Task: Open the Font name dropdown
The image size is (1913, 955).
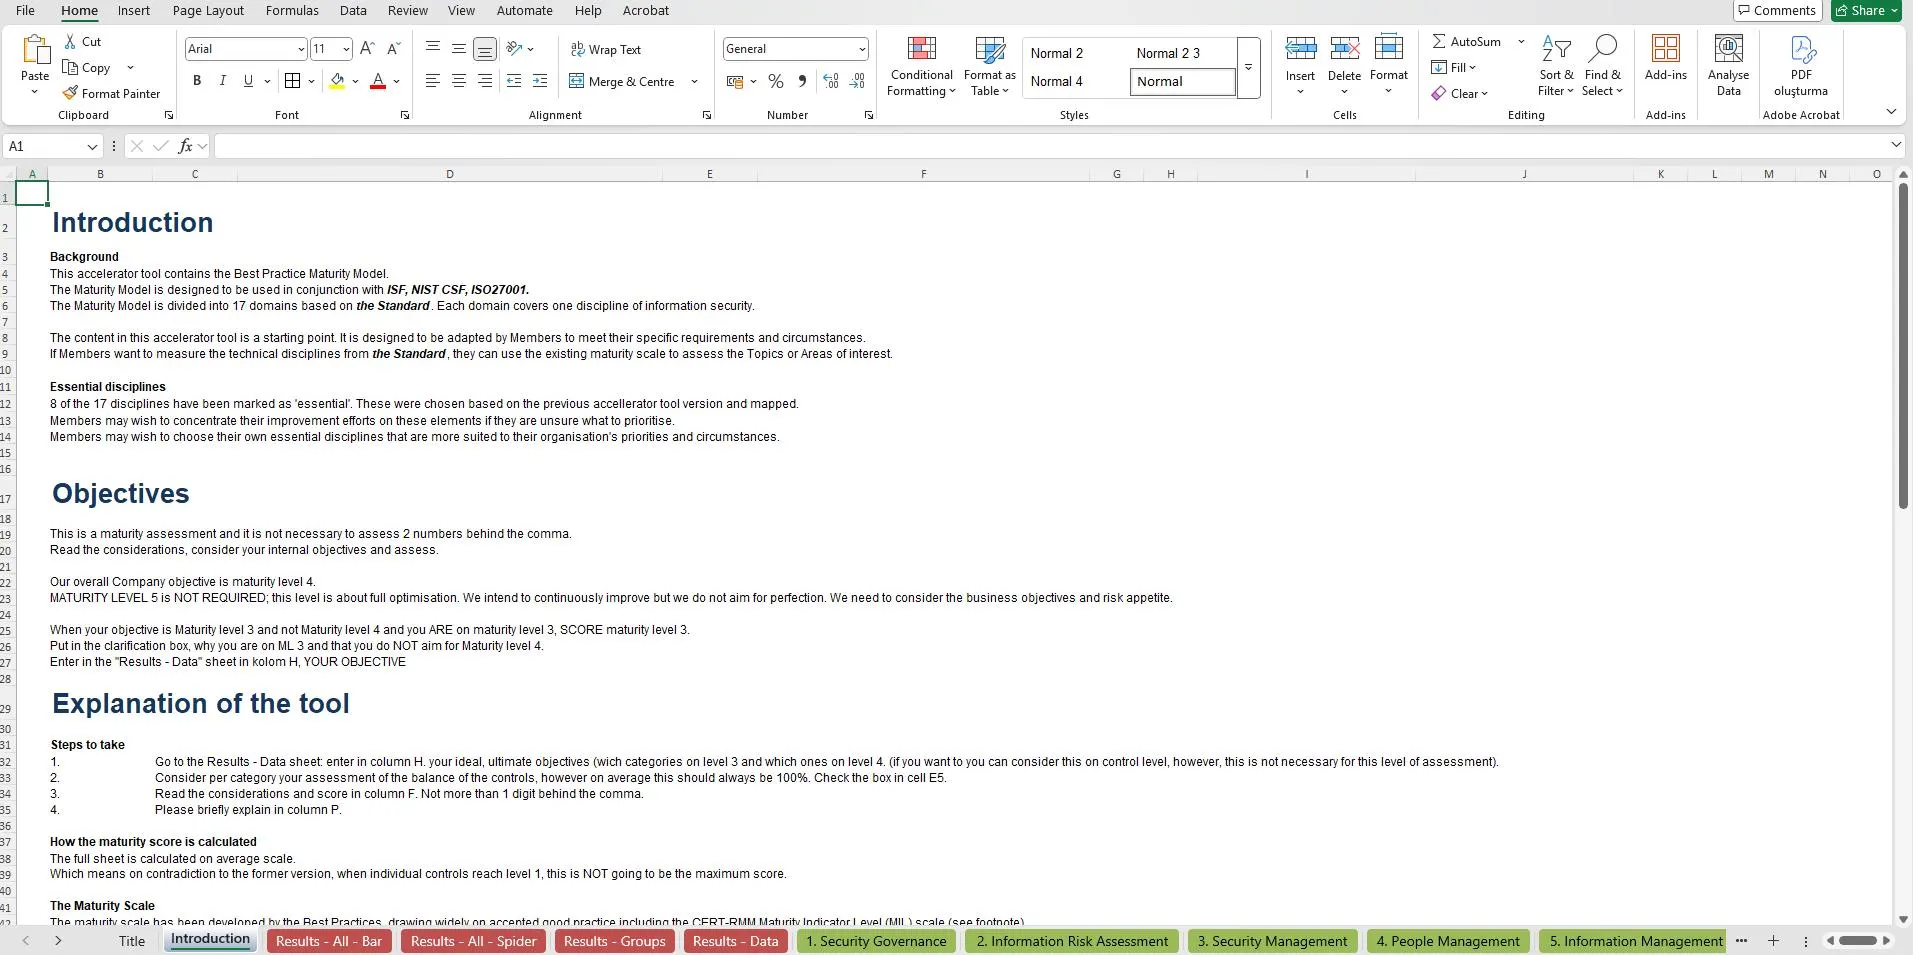Action: (301, 48)
